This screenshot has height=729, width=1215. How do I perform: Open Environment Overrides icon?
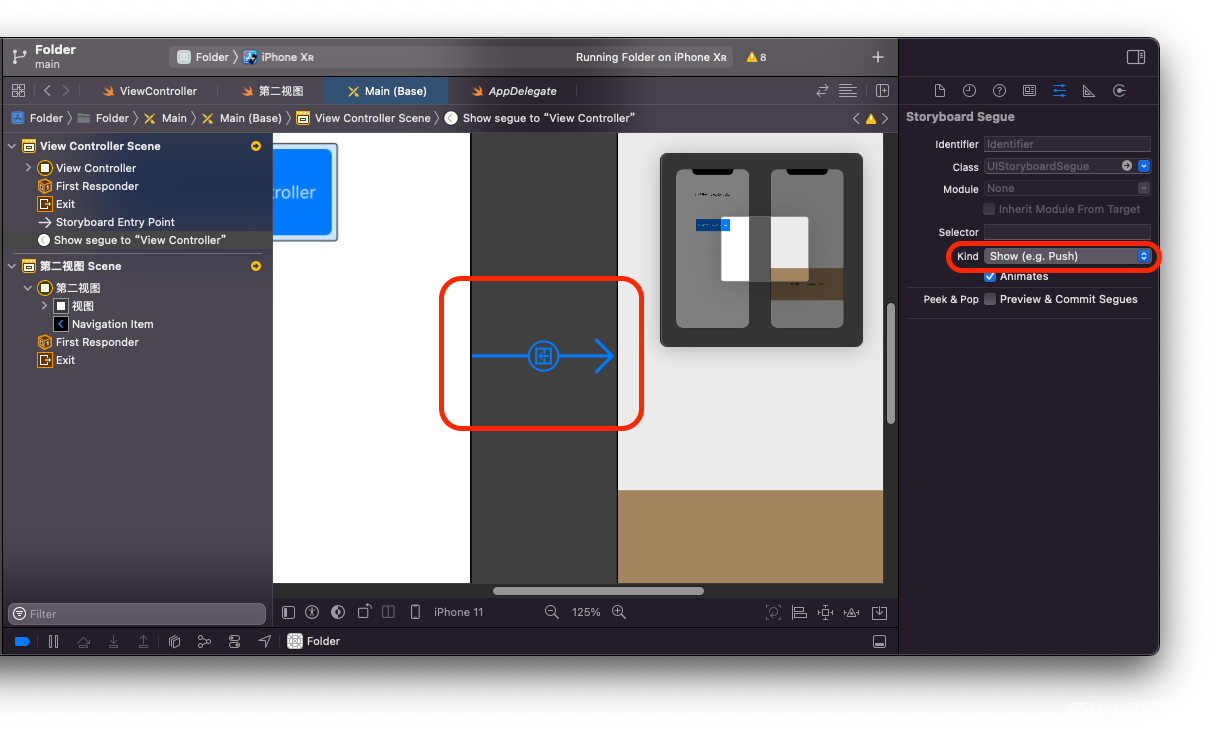pos(234,641)
